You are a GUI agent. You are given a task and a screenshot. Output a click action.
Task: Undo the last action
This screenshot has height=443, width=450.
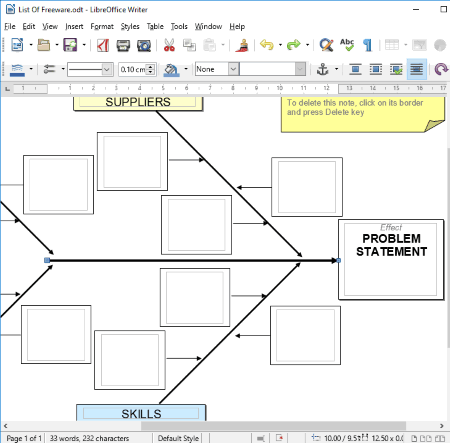pyautogui.click(x=267, y=45)
